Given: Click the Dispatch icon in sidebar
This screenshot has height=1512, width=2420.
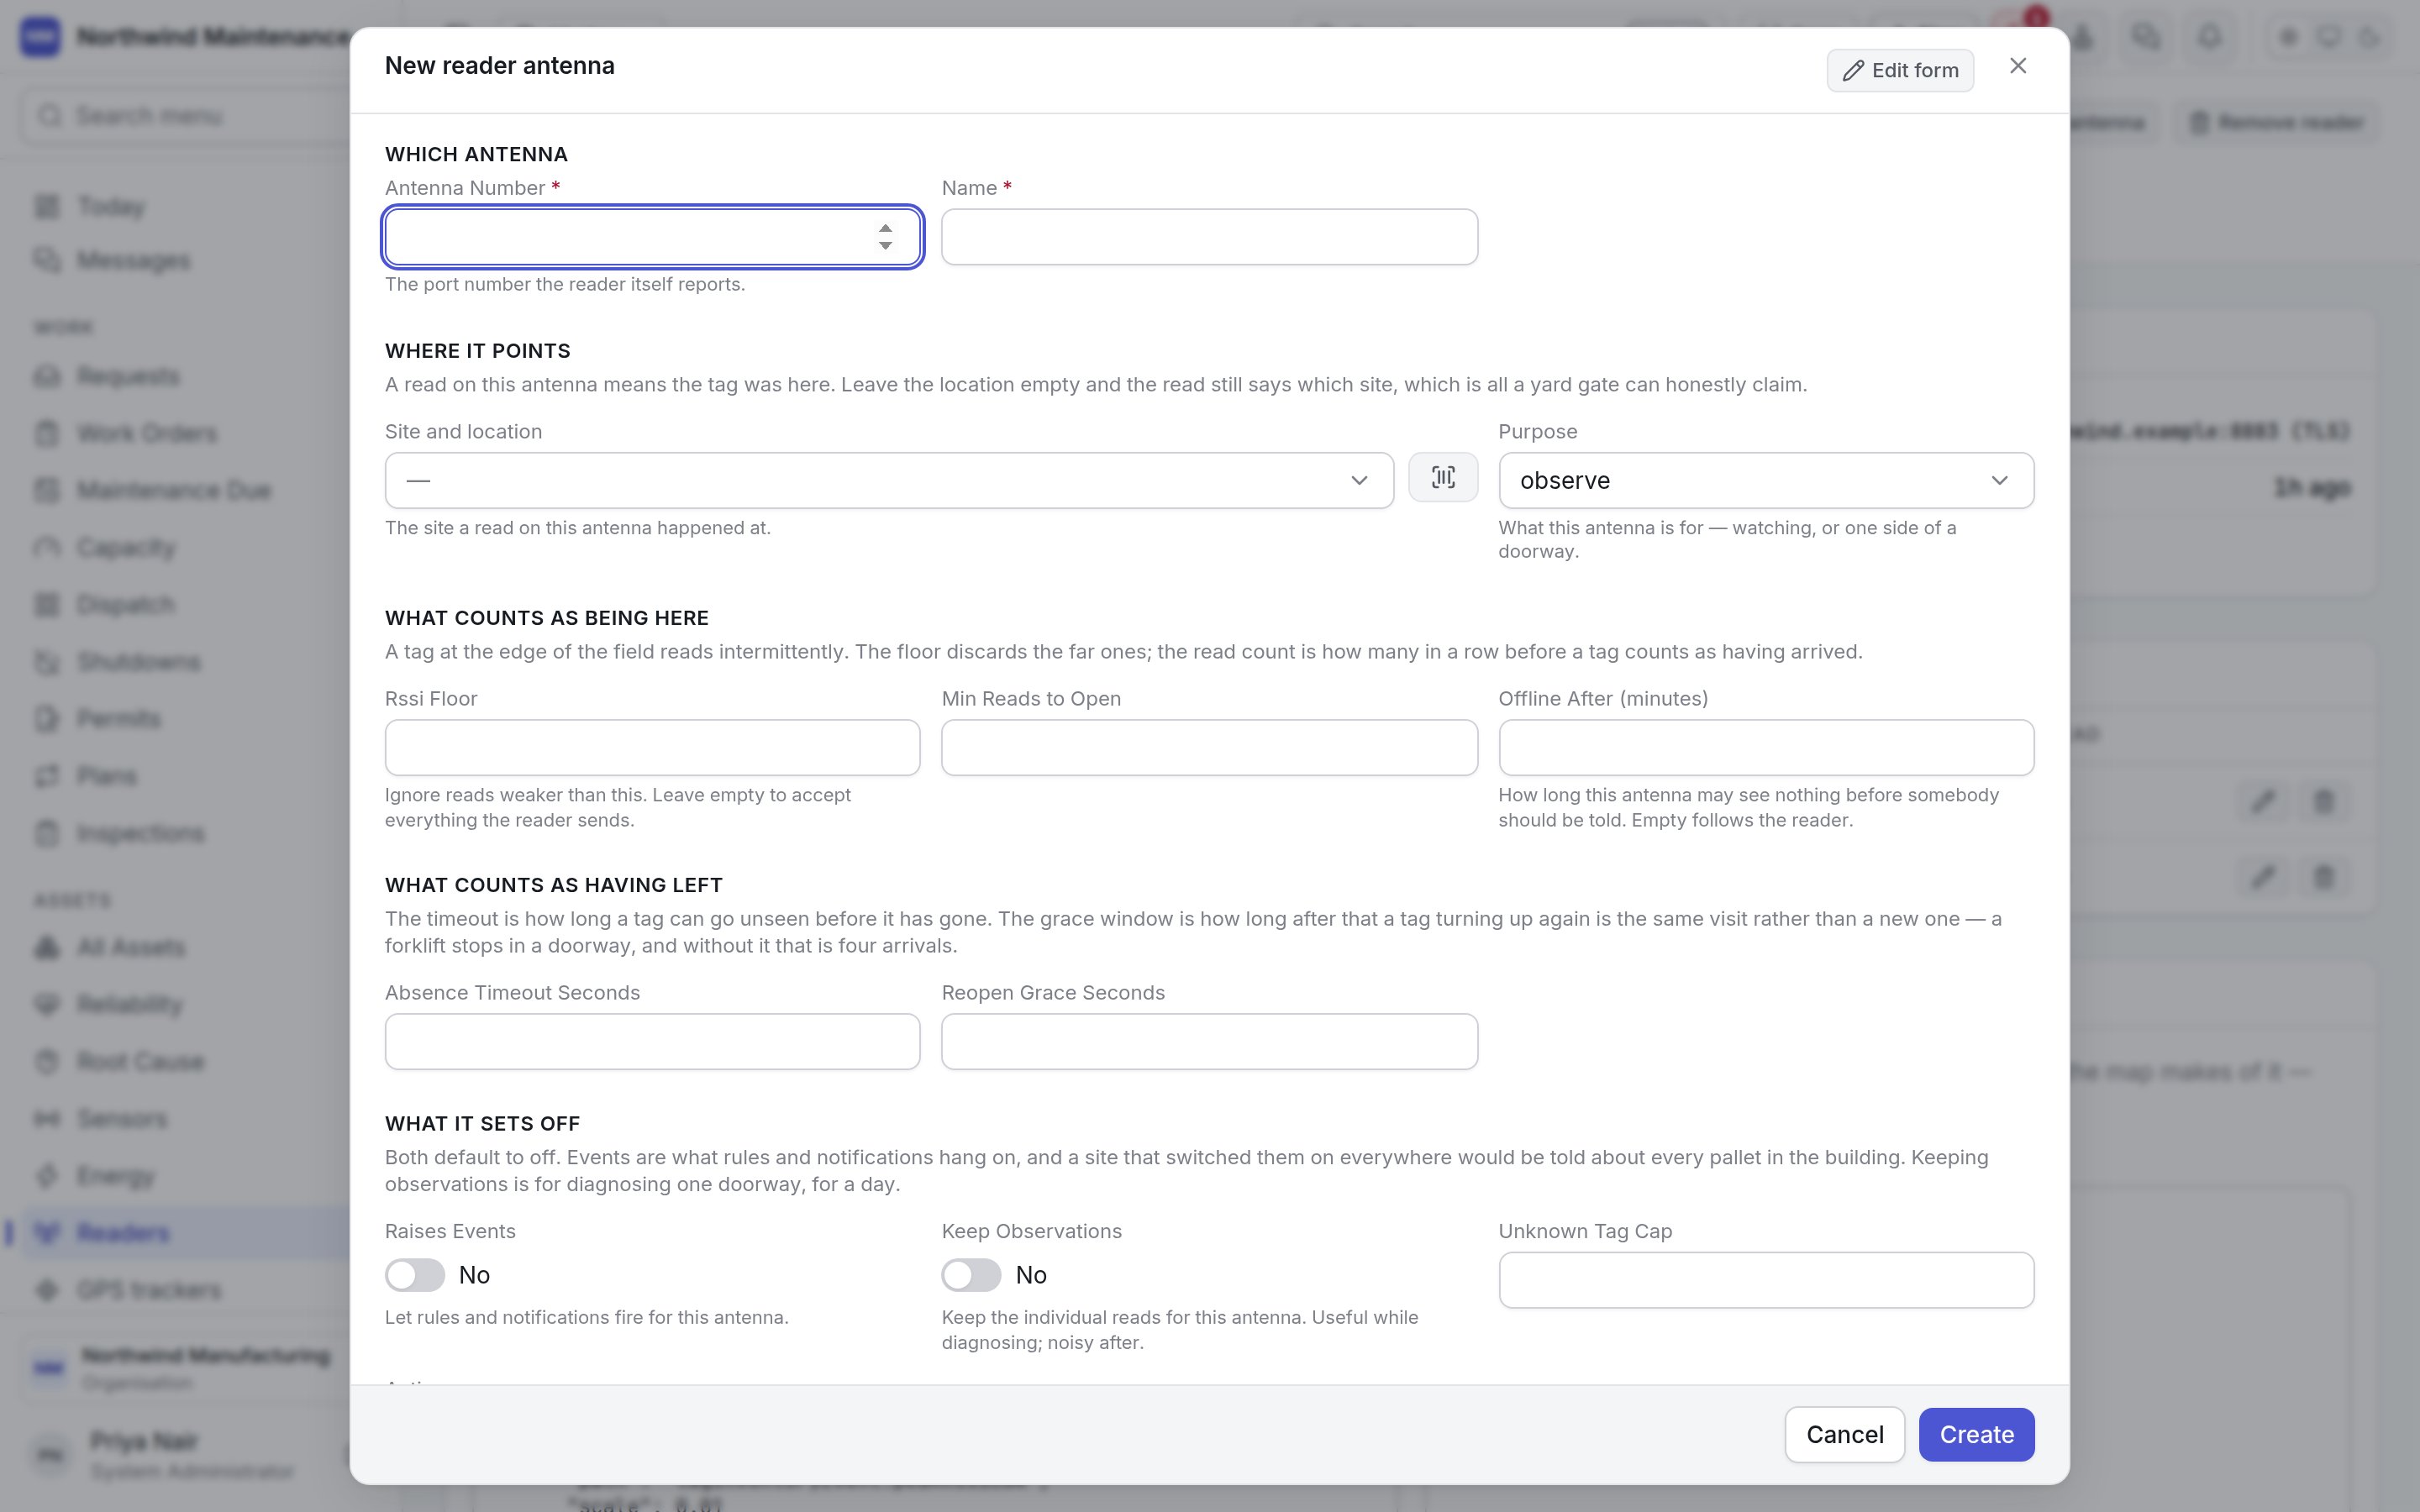Looking at the screenshot, I should (47, 605).
